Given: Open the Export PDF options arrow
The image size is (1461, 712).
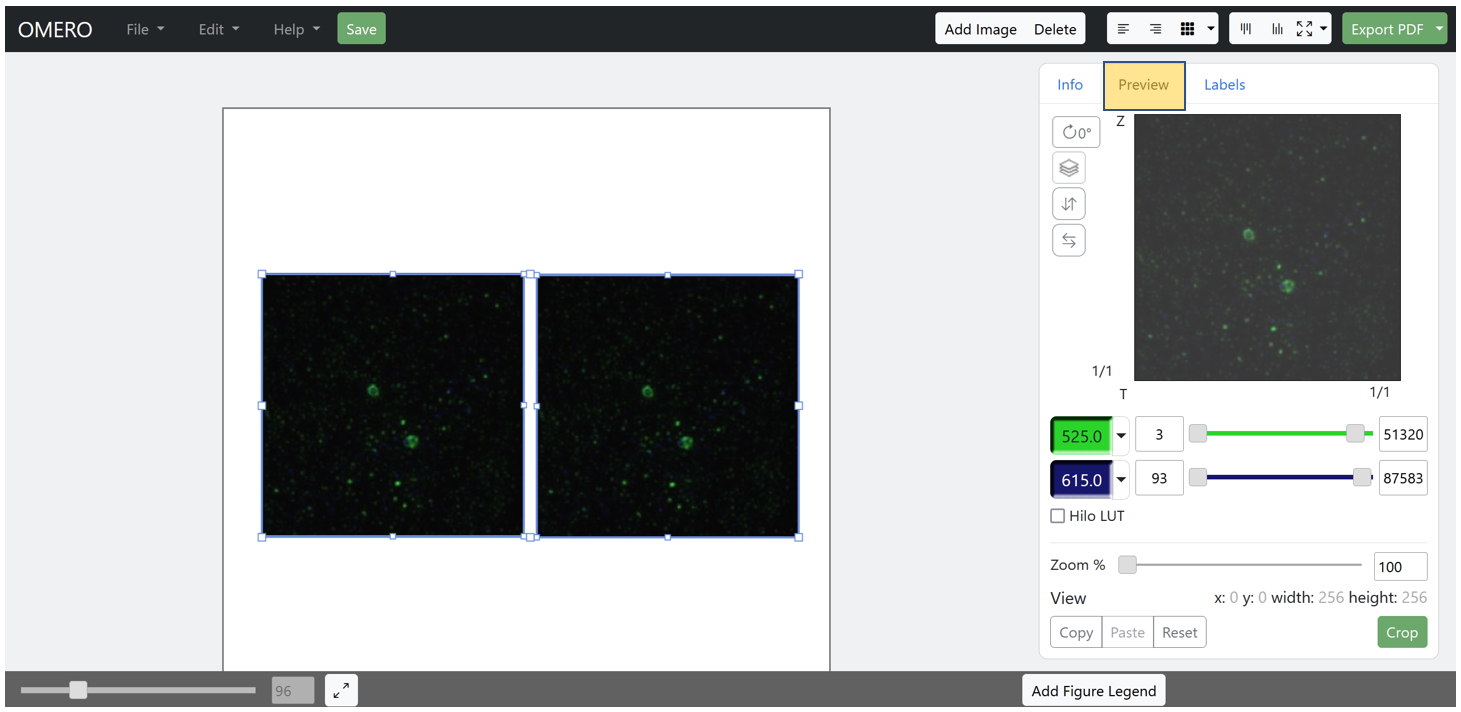Looking at the screenshot, I should 1440,29.
